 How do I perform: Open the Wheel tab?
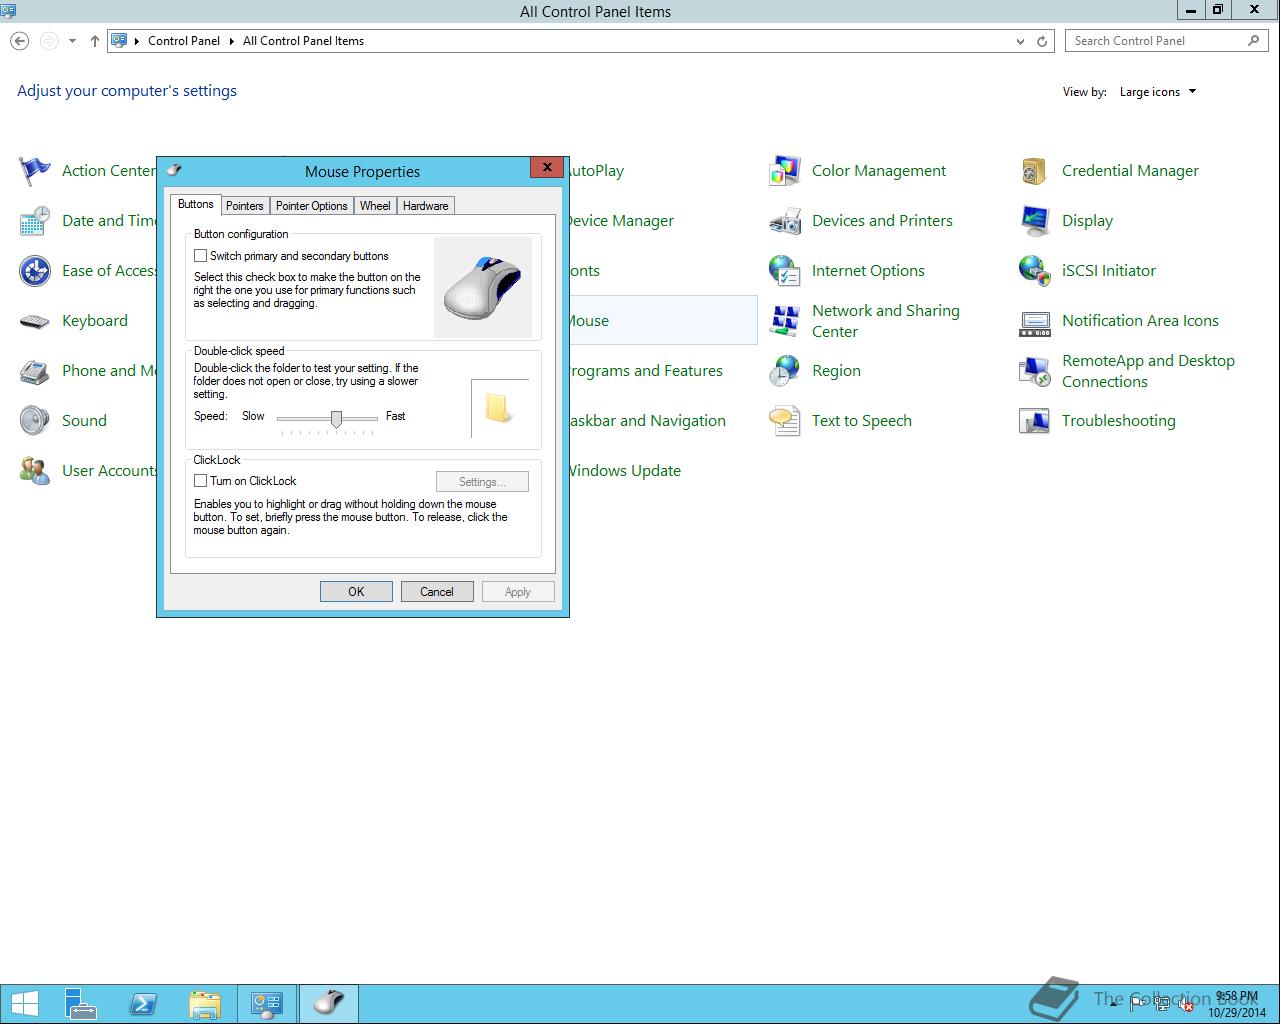(x=375, y=206)
